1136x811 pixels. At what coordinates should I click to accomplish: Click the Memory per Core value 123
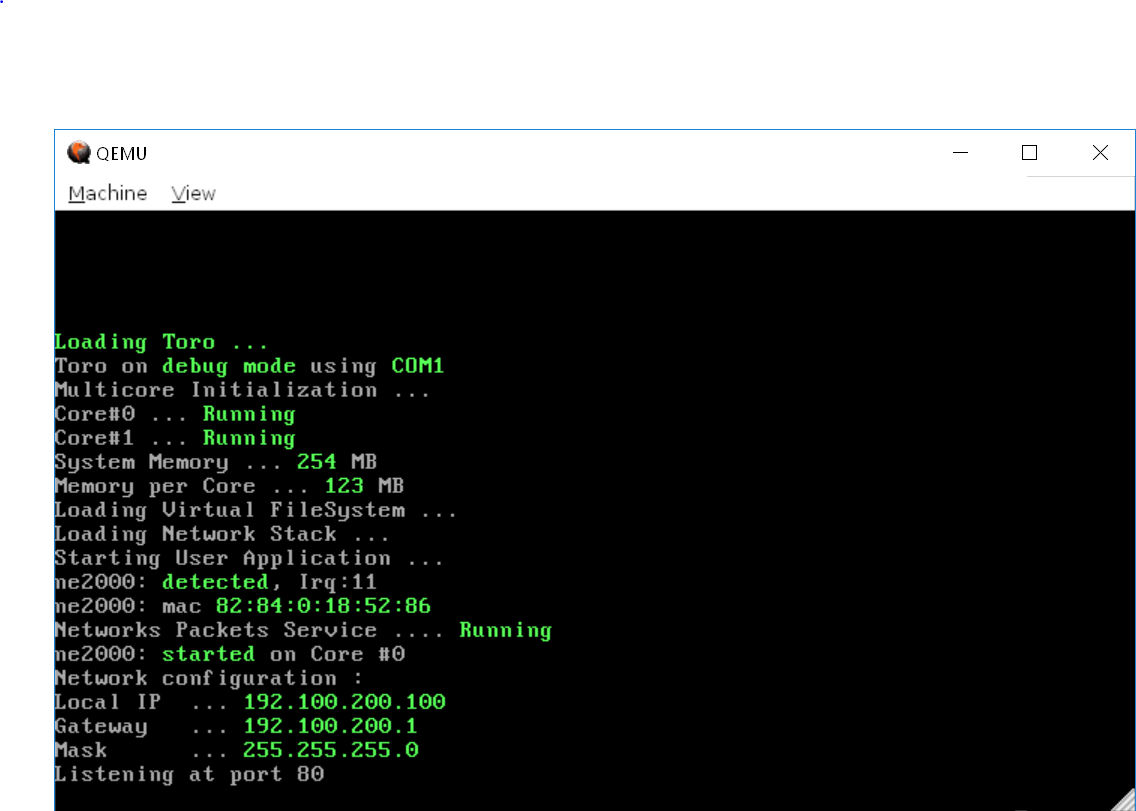point(344,486)
